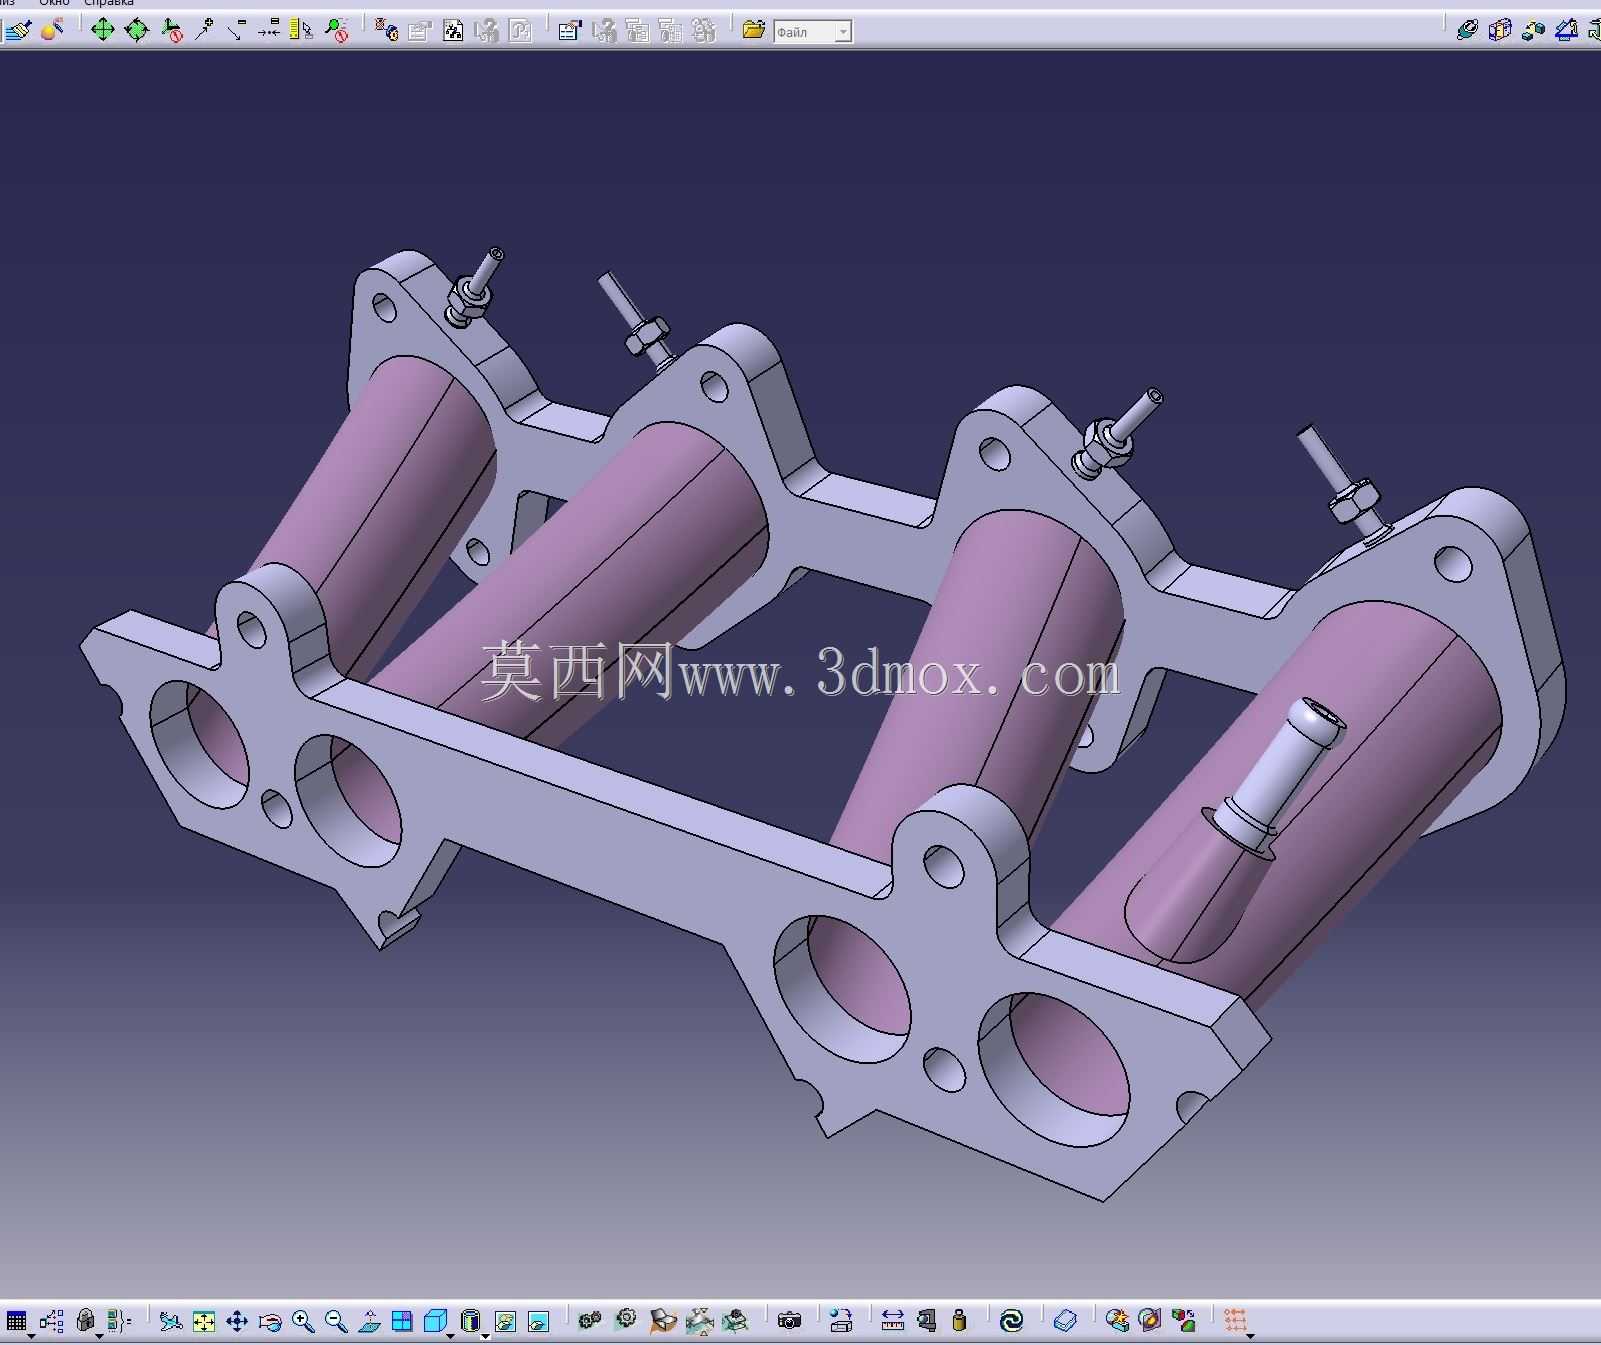Viewport: 1601px width, 1345px height.
Task: Click the teal arrows mechanism icon
Action: (x=699, y=1322)
